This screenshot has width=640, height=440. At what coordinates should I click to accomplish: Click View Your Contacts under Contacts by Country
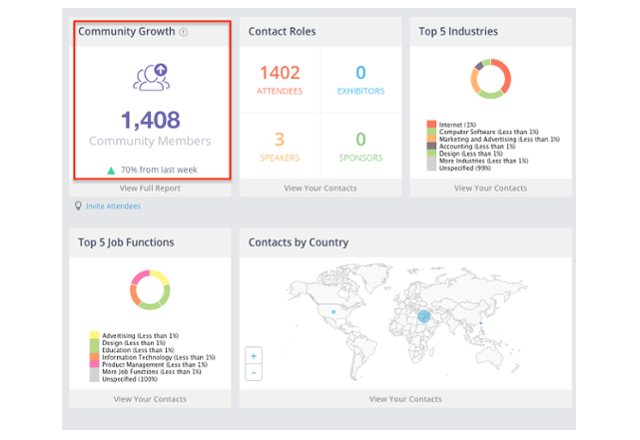click(405, 399)
